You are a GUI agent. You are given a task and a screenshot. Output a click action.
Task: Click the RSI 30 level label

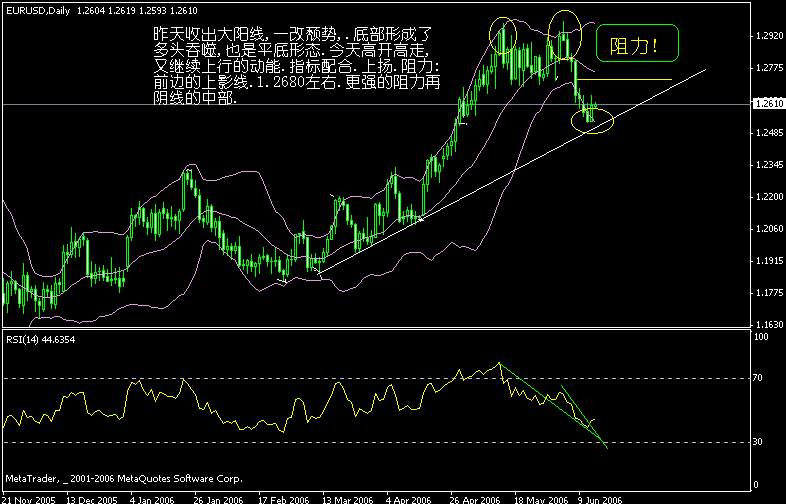point(758,442)
